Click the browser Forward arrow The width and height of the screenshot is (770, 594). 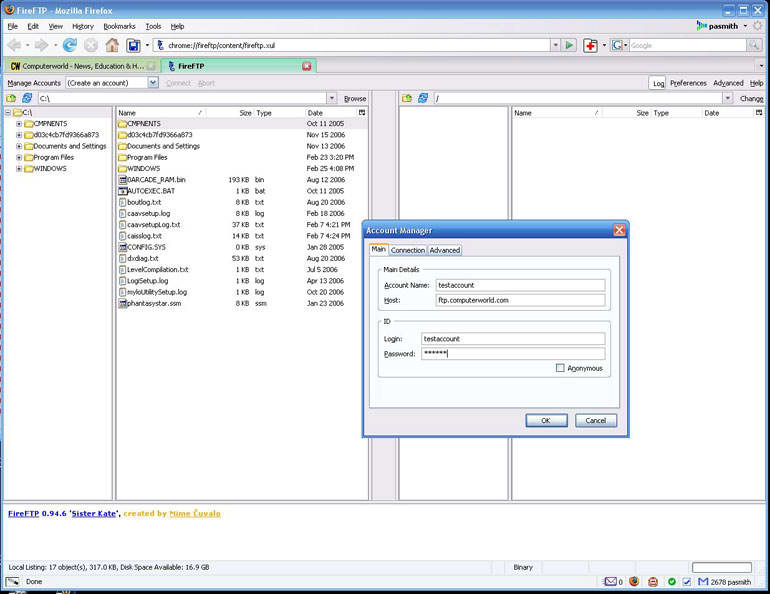[x=41, y=45]
